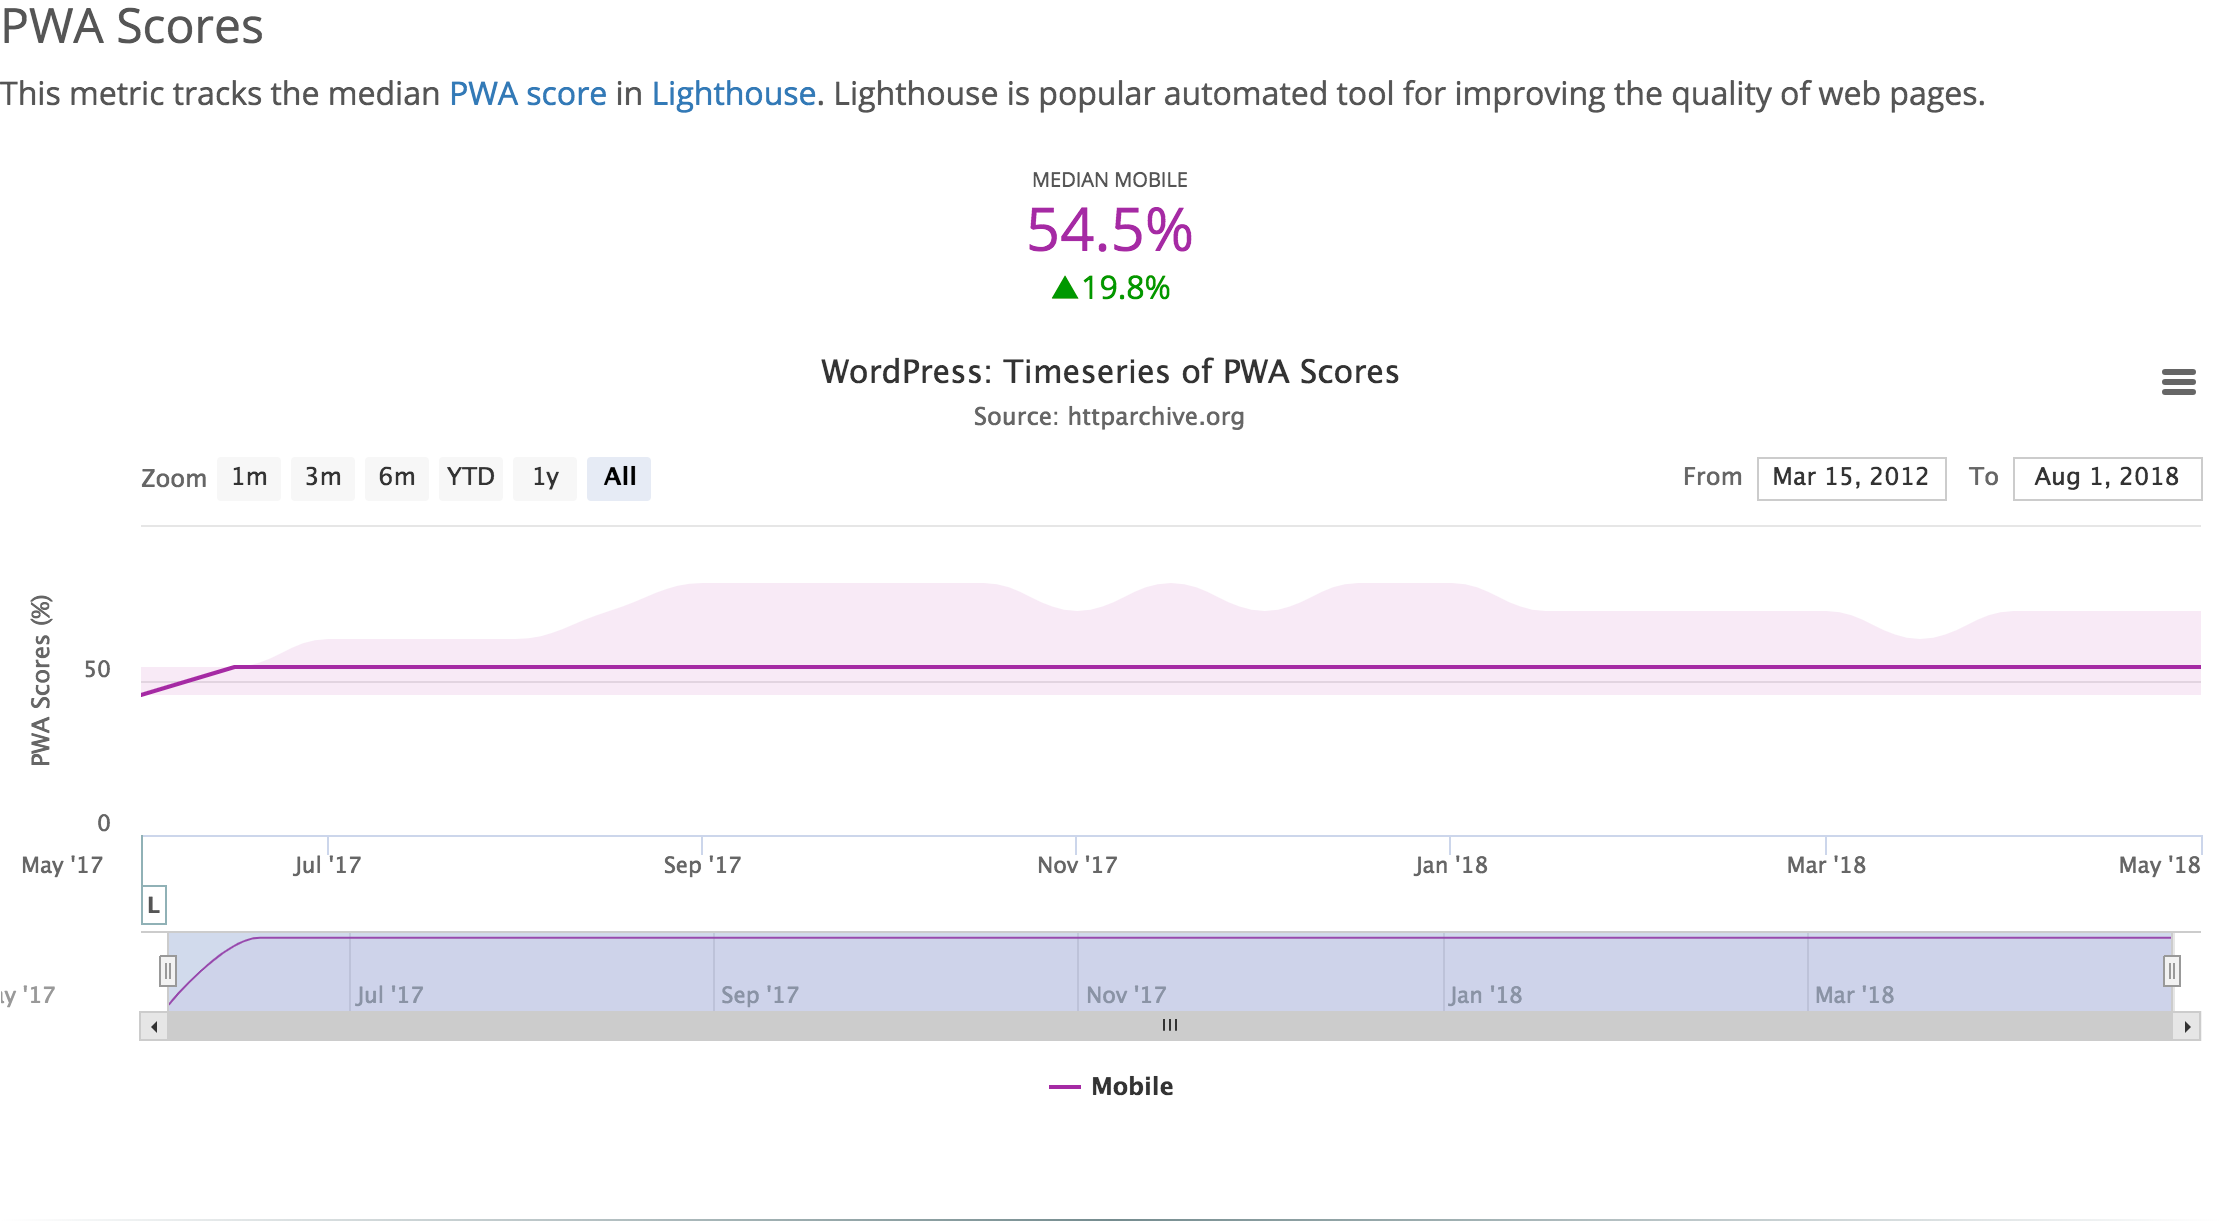This screenshot has height=1222, width=2220.
Task: Click the Sep '17 x-axis label
Action: click(x=702, y=865)
